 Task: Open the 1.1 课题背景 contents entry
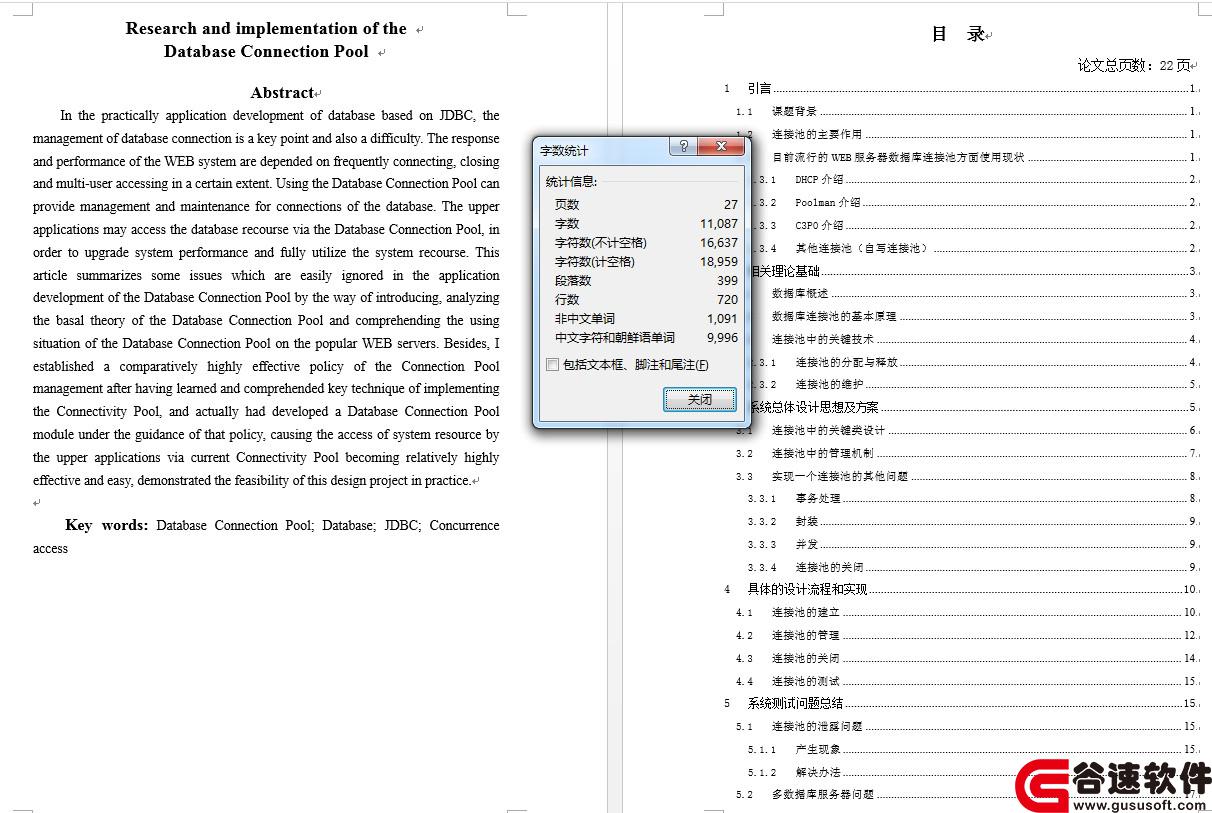[x=967, y=111]
